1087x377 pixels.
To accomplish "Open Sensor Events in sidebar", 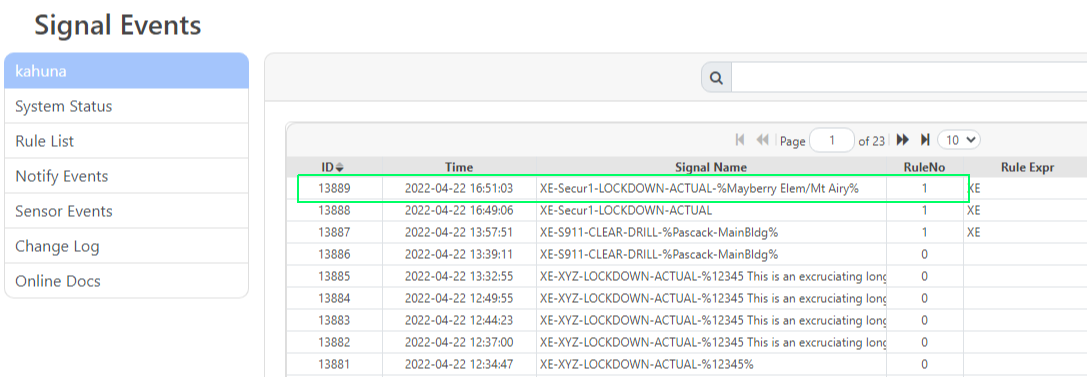I will (126, 211).
